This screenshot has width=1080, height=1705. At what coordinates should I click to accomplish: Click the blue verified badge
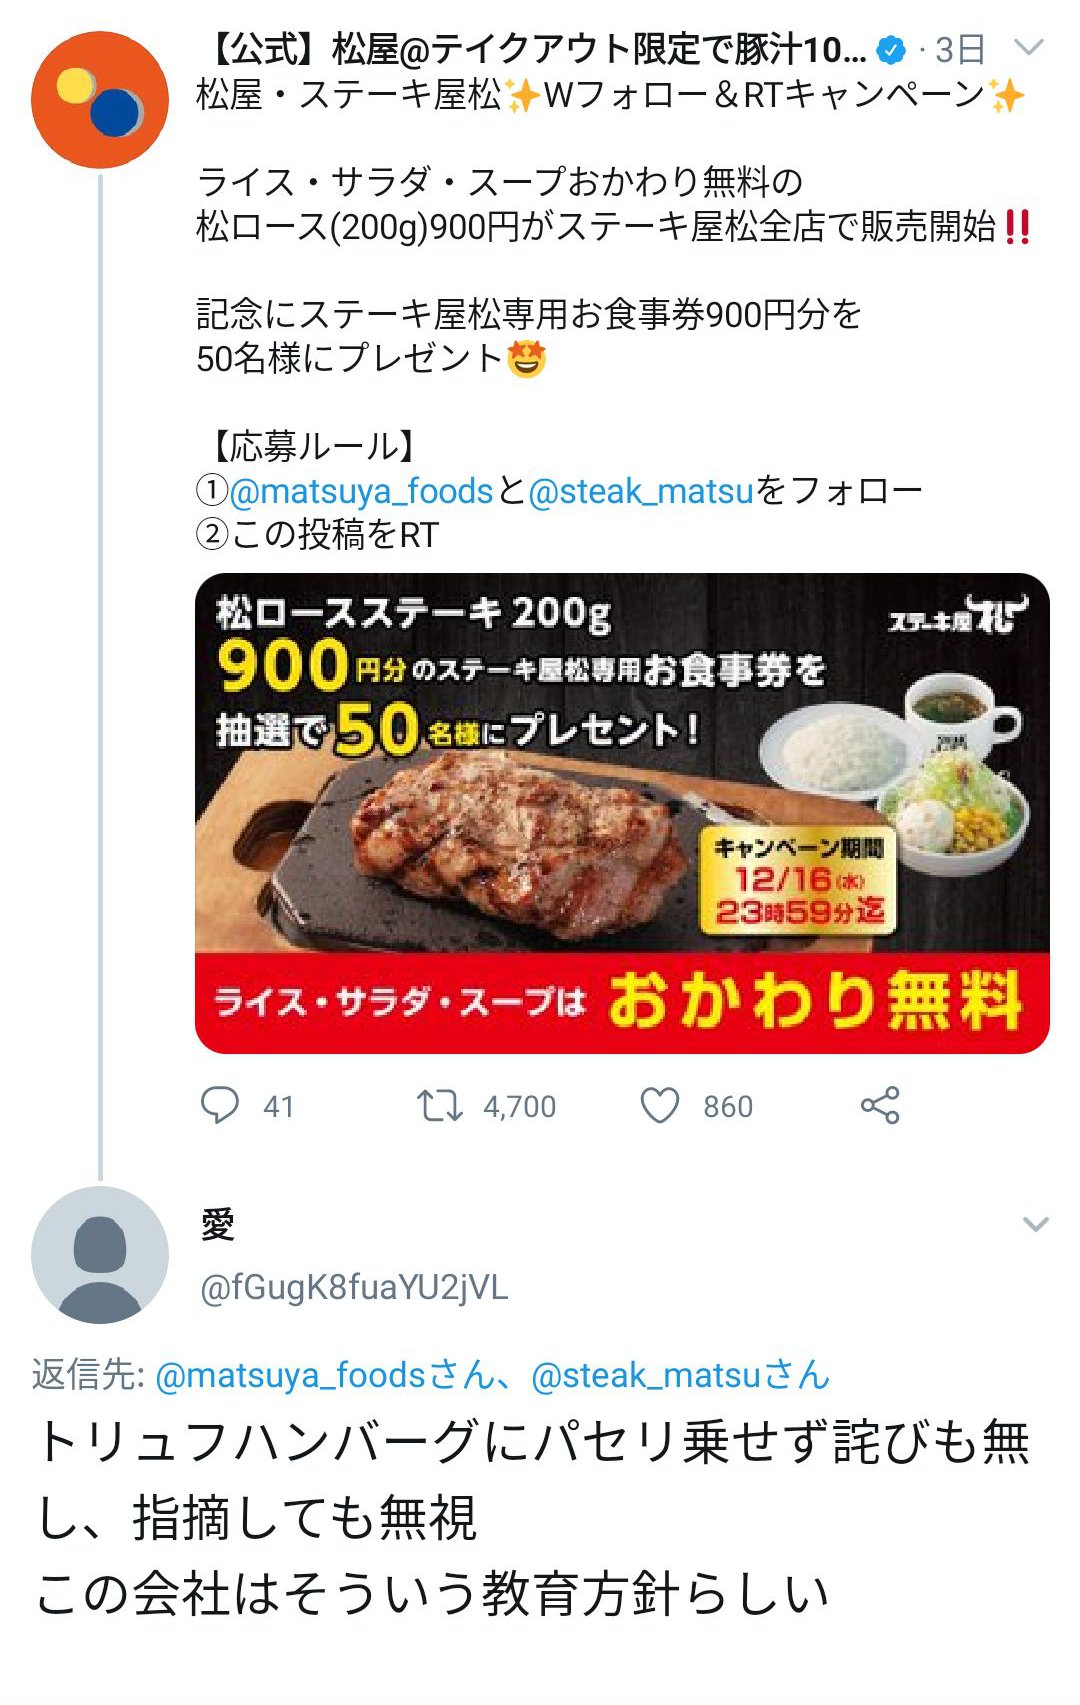890,49
